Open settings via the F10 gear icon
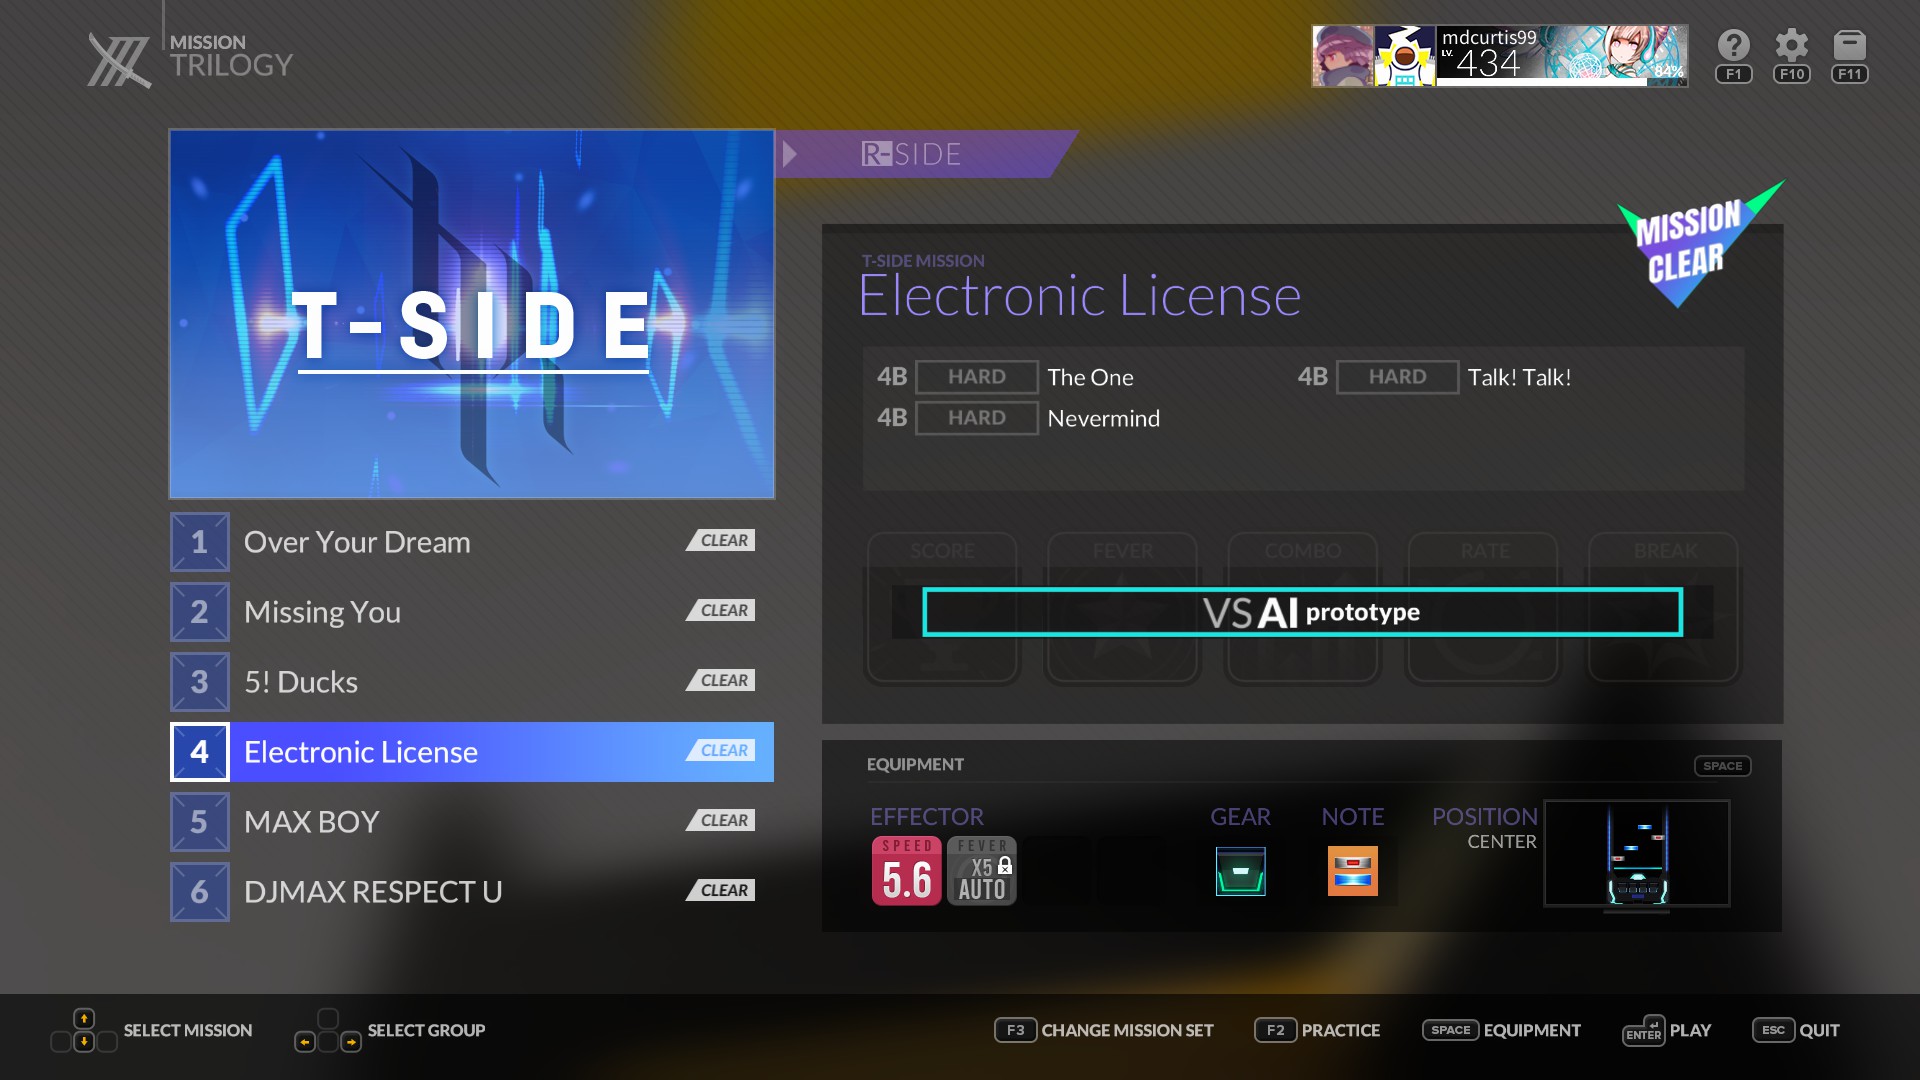This screenshot has width=1920, height=1080. coord(1791,46)
